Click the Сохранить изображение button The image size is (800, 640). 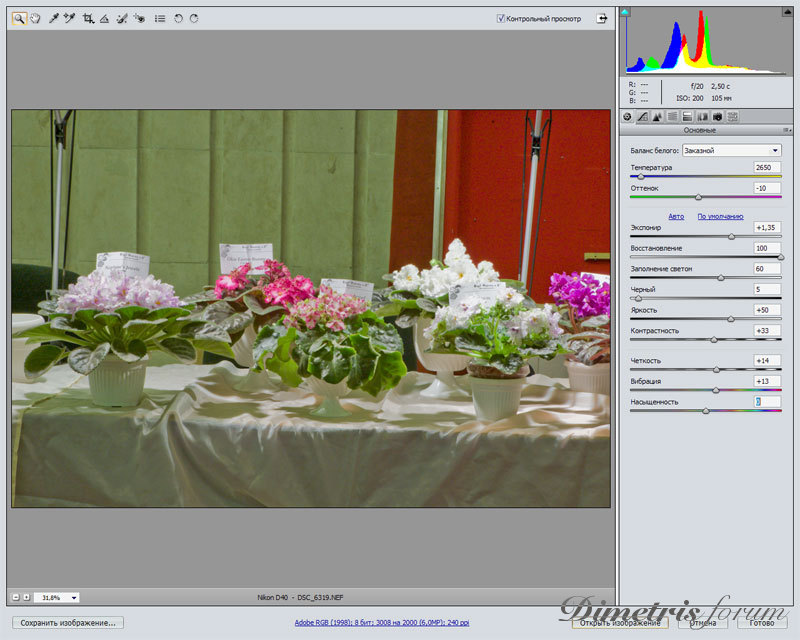pyautogui.click(x=67, y=623)
